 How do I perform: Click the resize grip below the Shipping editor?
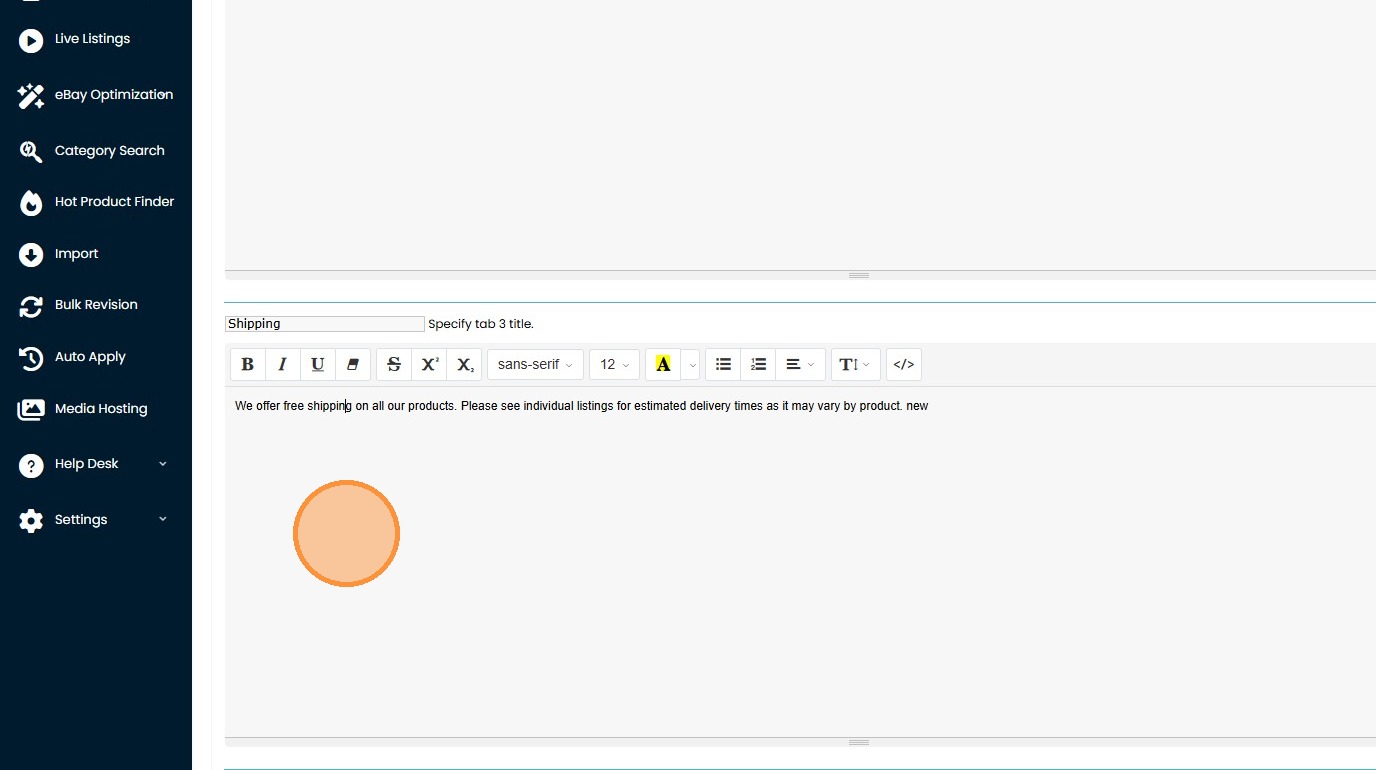859,742
